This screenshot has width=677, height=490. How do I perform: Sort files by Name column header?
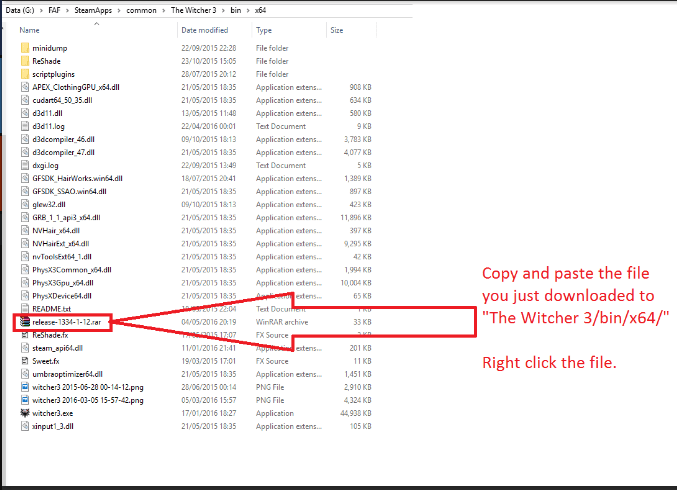coord(29,30)
